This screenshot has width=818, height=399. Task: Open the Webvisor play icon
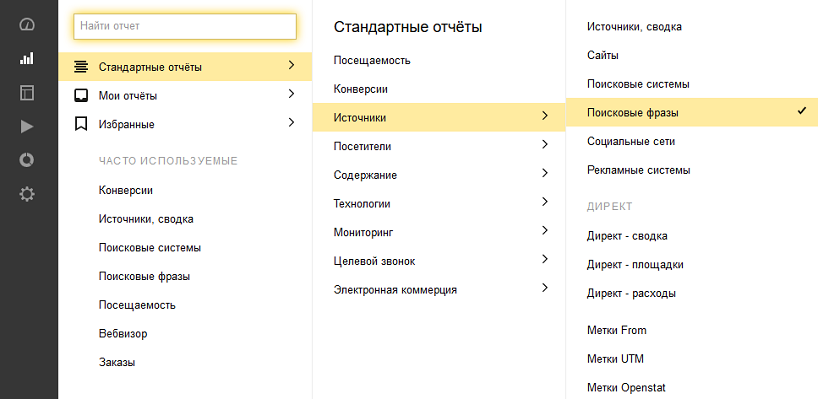(x=27, y=127)
